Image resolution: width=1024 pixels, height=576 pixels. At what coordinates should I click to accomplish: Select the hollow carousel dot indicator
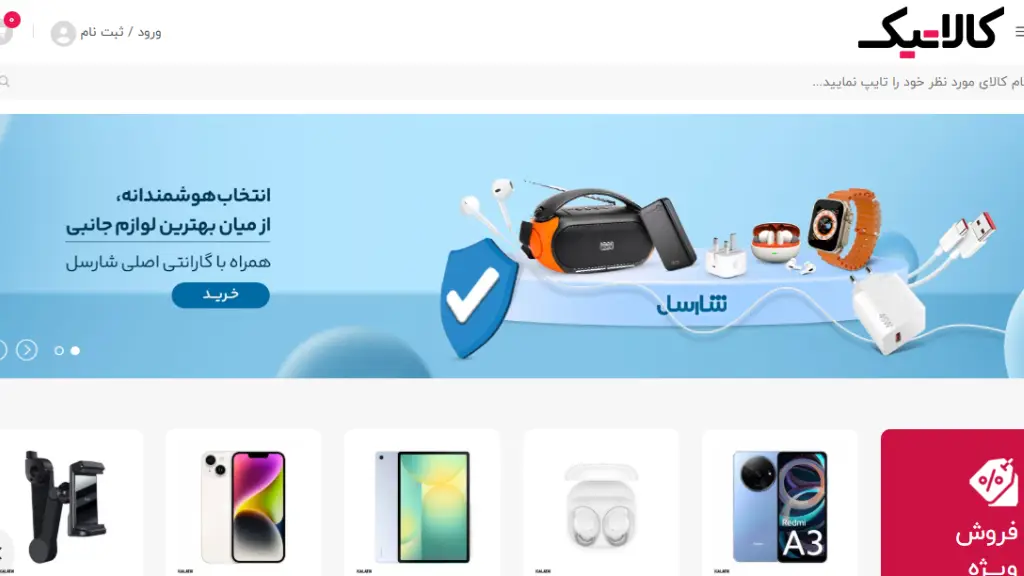[x=59, y=351]
